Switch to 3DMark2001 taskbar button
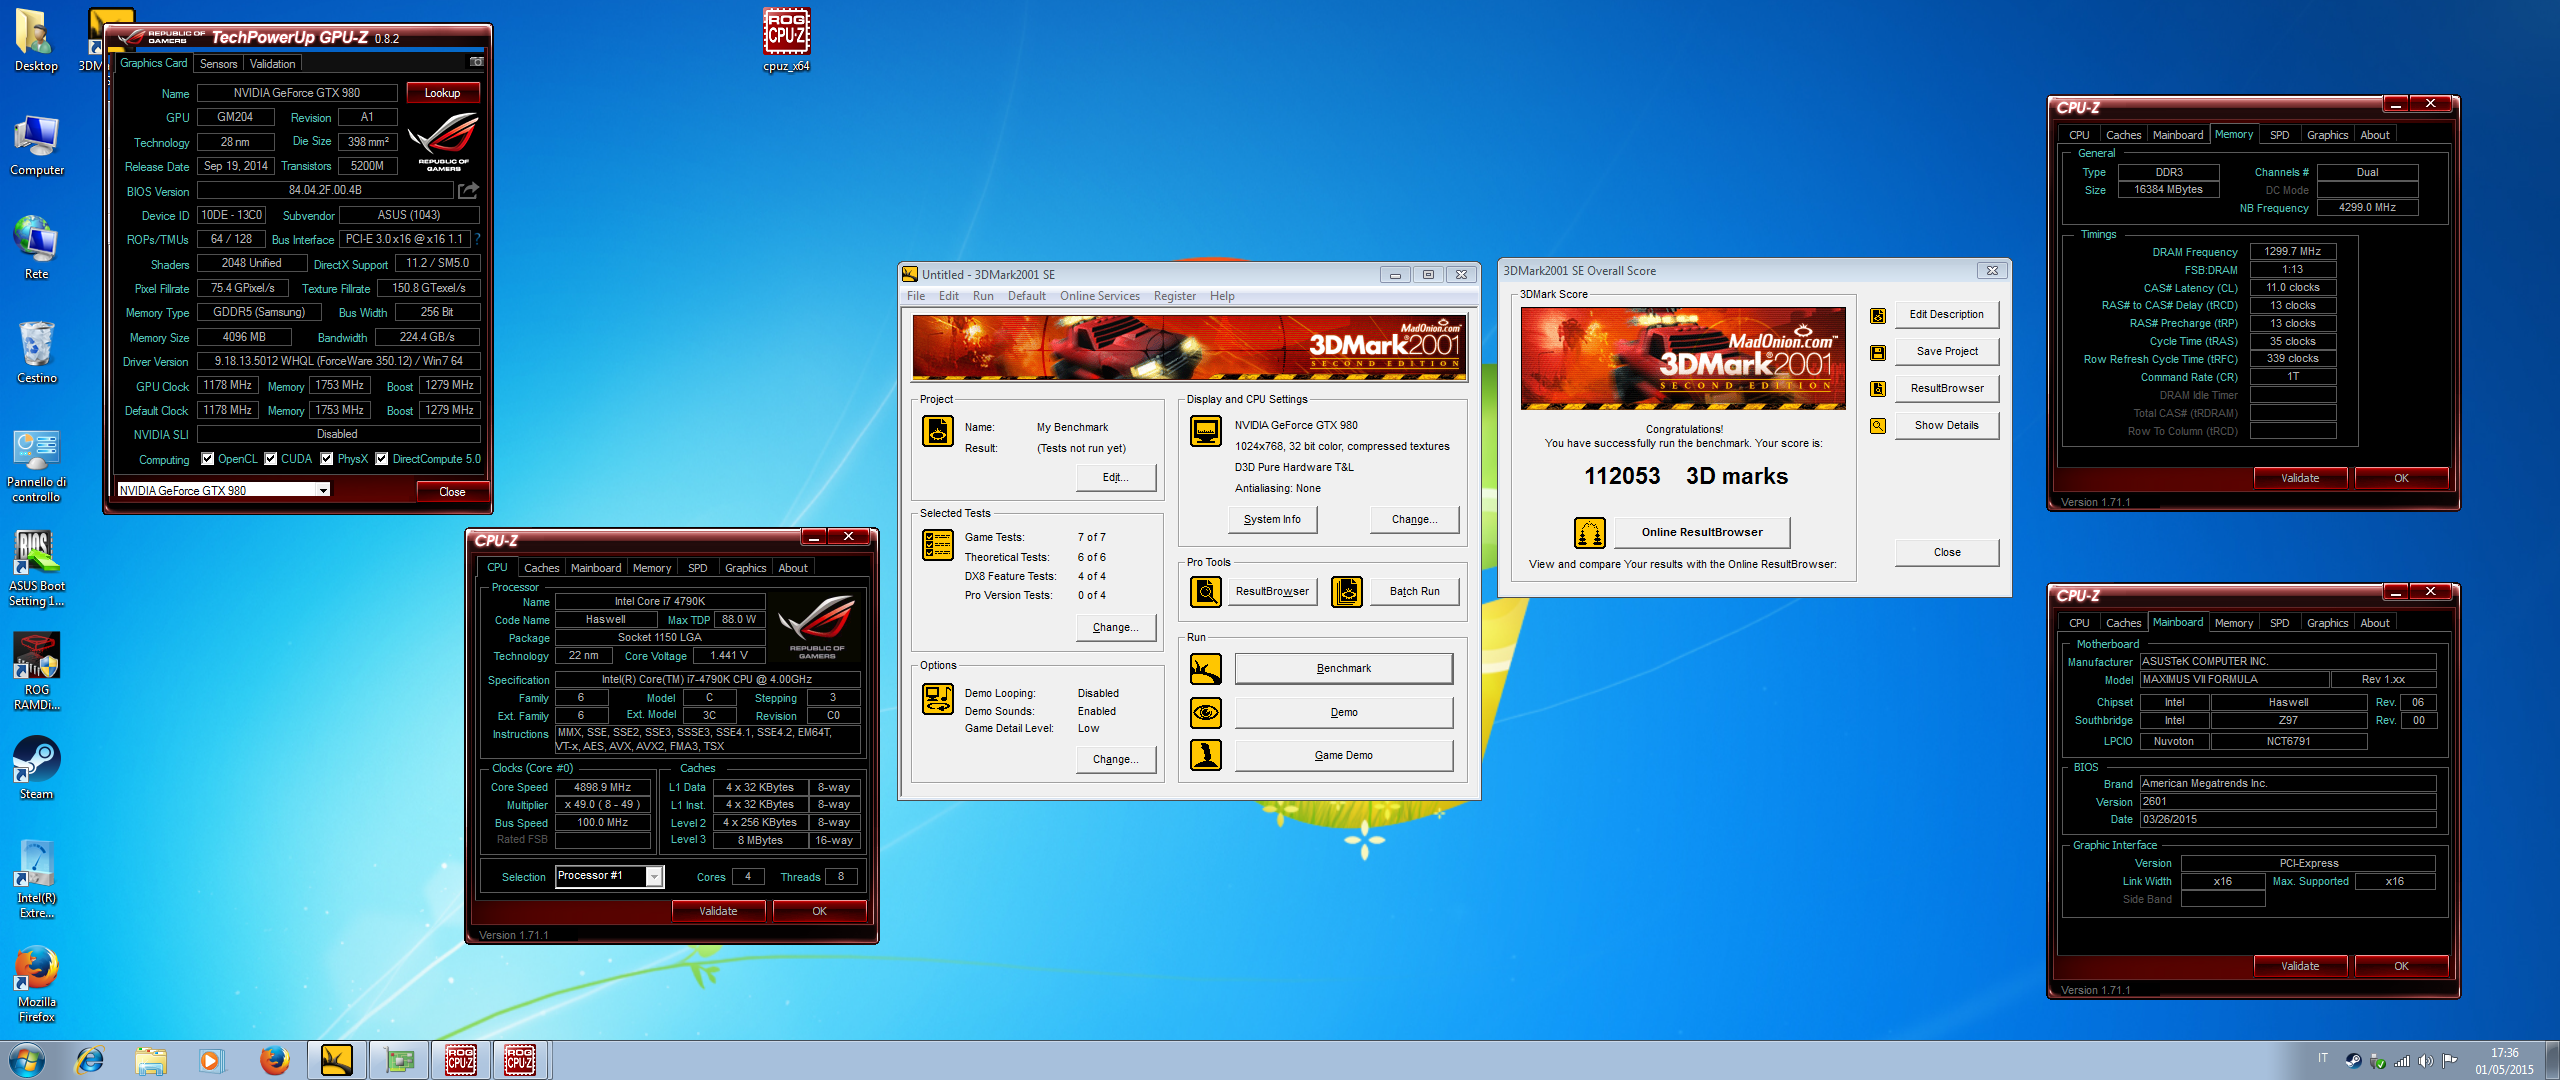The height and width of the screenshot is (1080, 2560). 337,1060
